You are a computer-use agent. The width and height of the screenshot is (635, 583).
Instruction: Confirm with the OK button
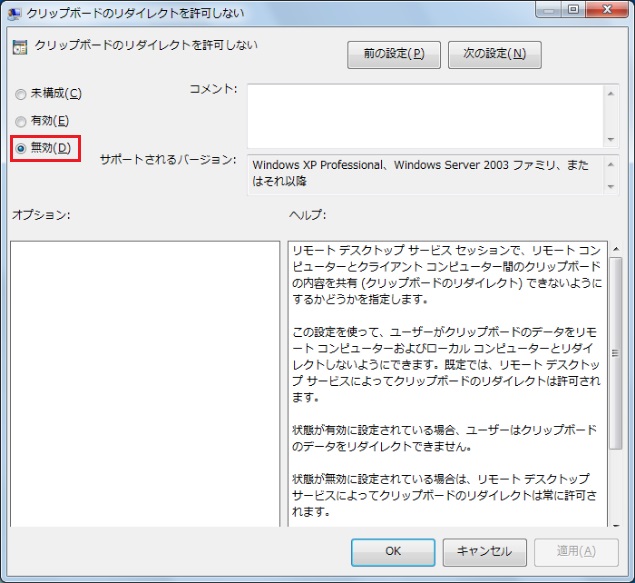click(x=393, y=552)
